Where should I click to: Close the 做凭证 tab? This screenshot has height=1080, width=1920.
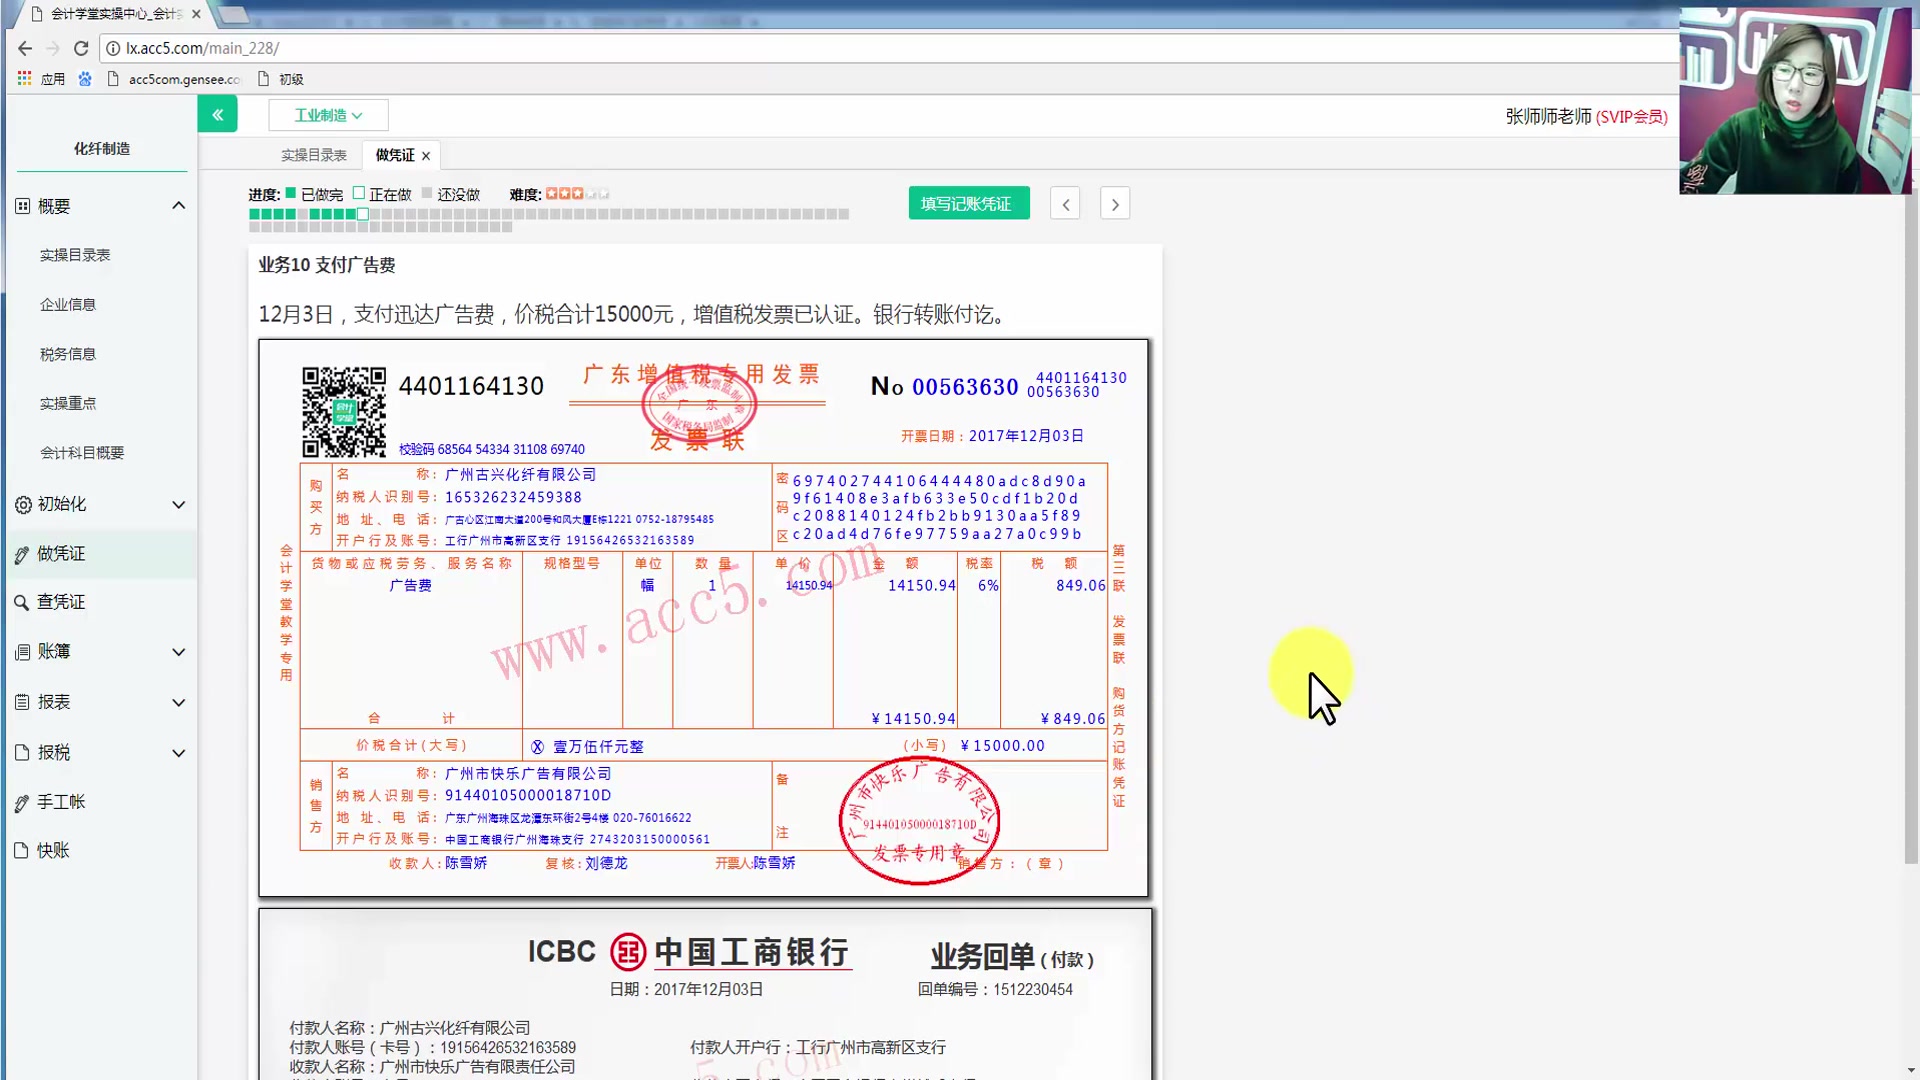pyautogui.click(x=426, y=156)
